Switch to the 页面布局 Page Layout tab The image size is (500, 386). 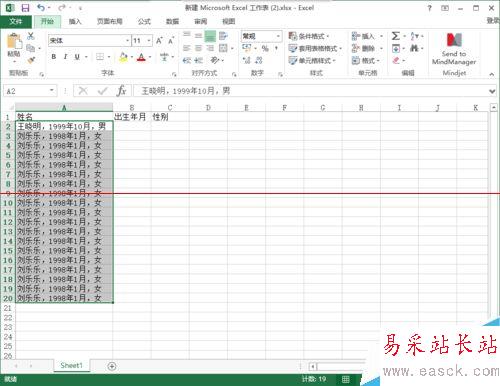109,21
